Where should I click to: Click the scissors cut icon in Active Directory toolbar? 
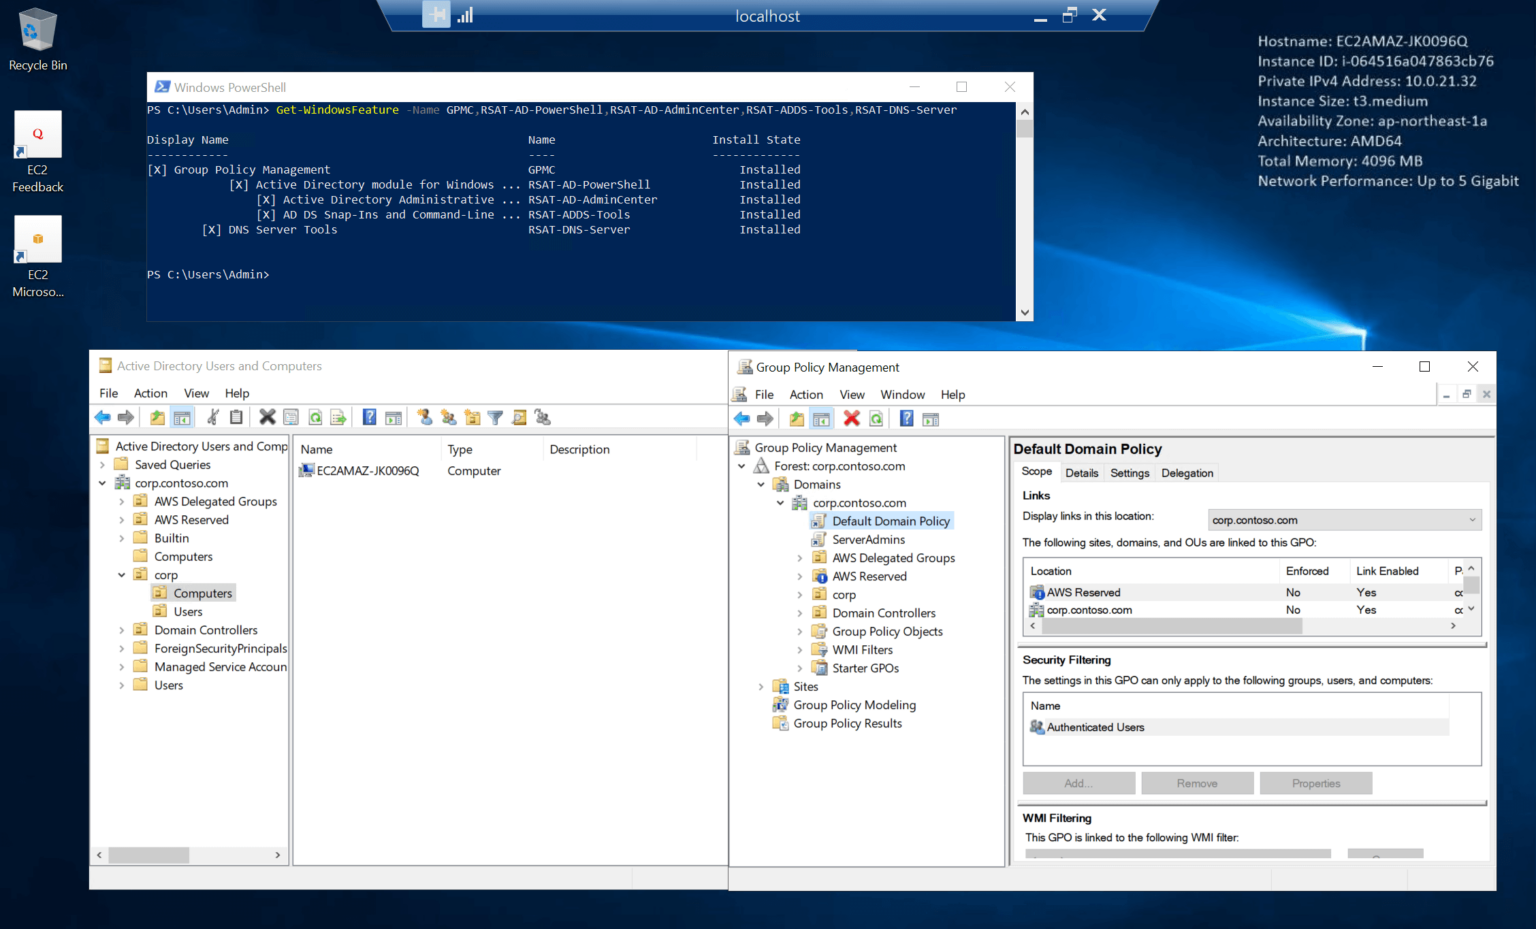point(213,417)
